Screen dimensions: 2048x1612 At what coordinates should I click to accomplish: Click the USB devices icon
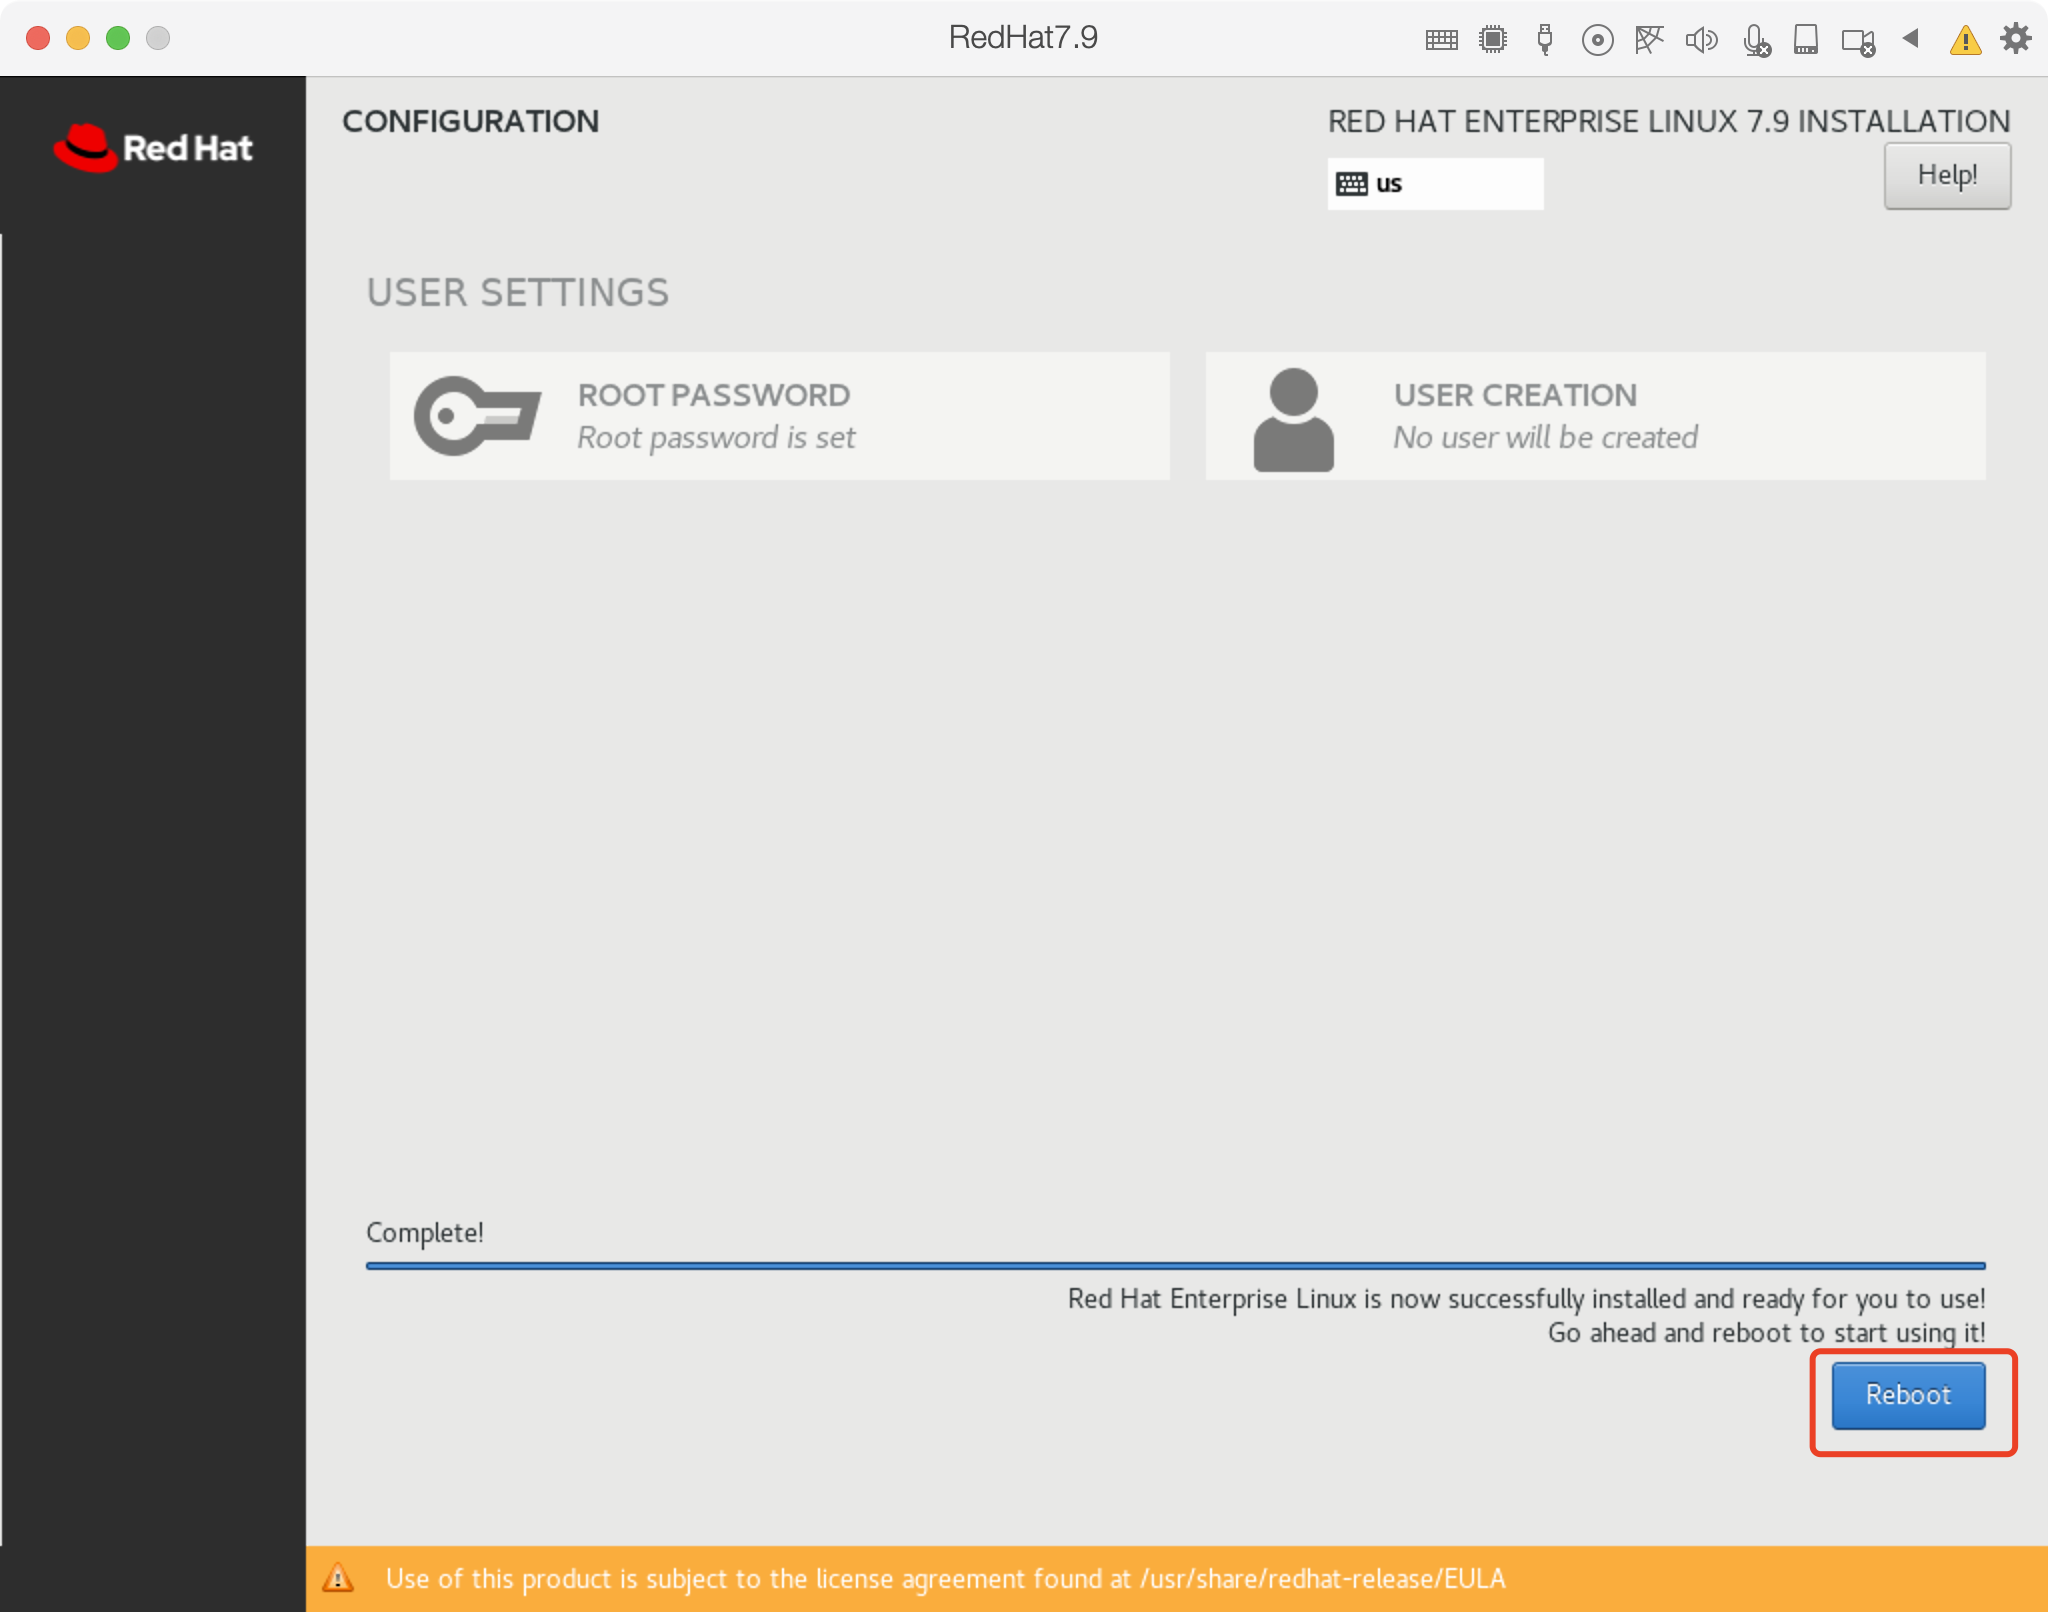pos(1545,40)
